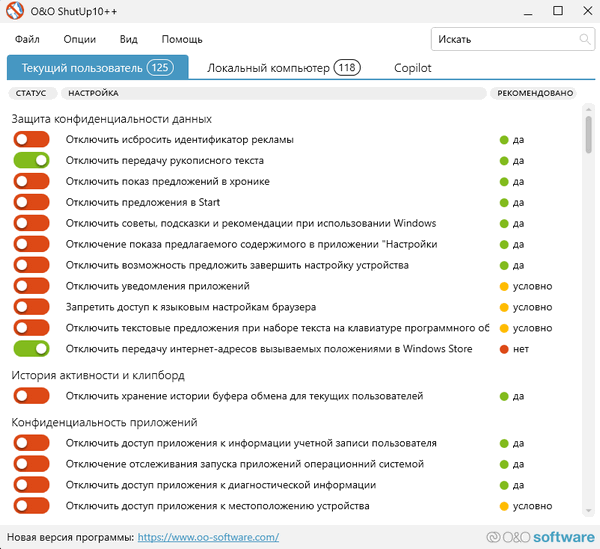The width and height of the screenshot is (600, 549).
Task: Switch to the Copilot tab
Action: click(412, 68)
